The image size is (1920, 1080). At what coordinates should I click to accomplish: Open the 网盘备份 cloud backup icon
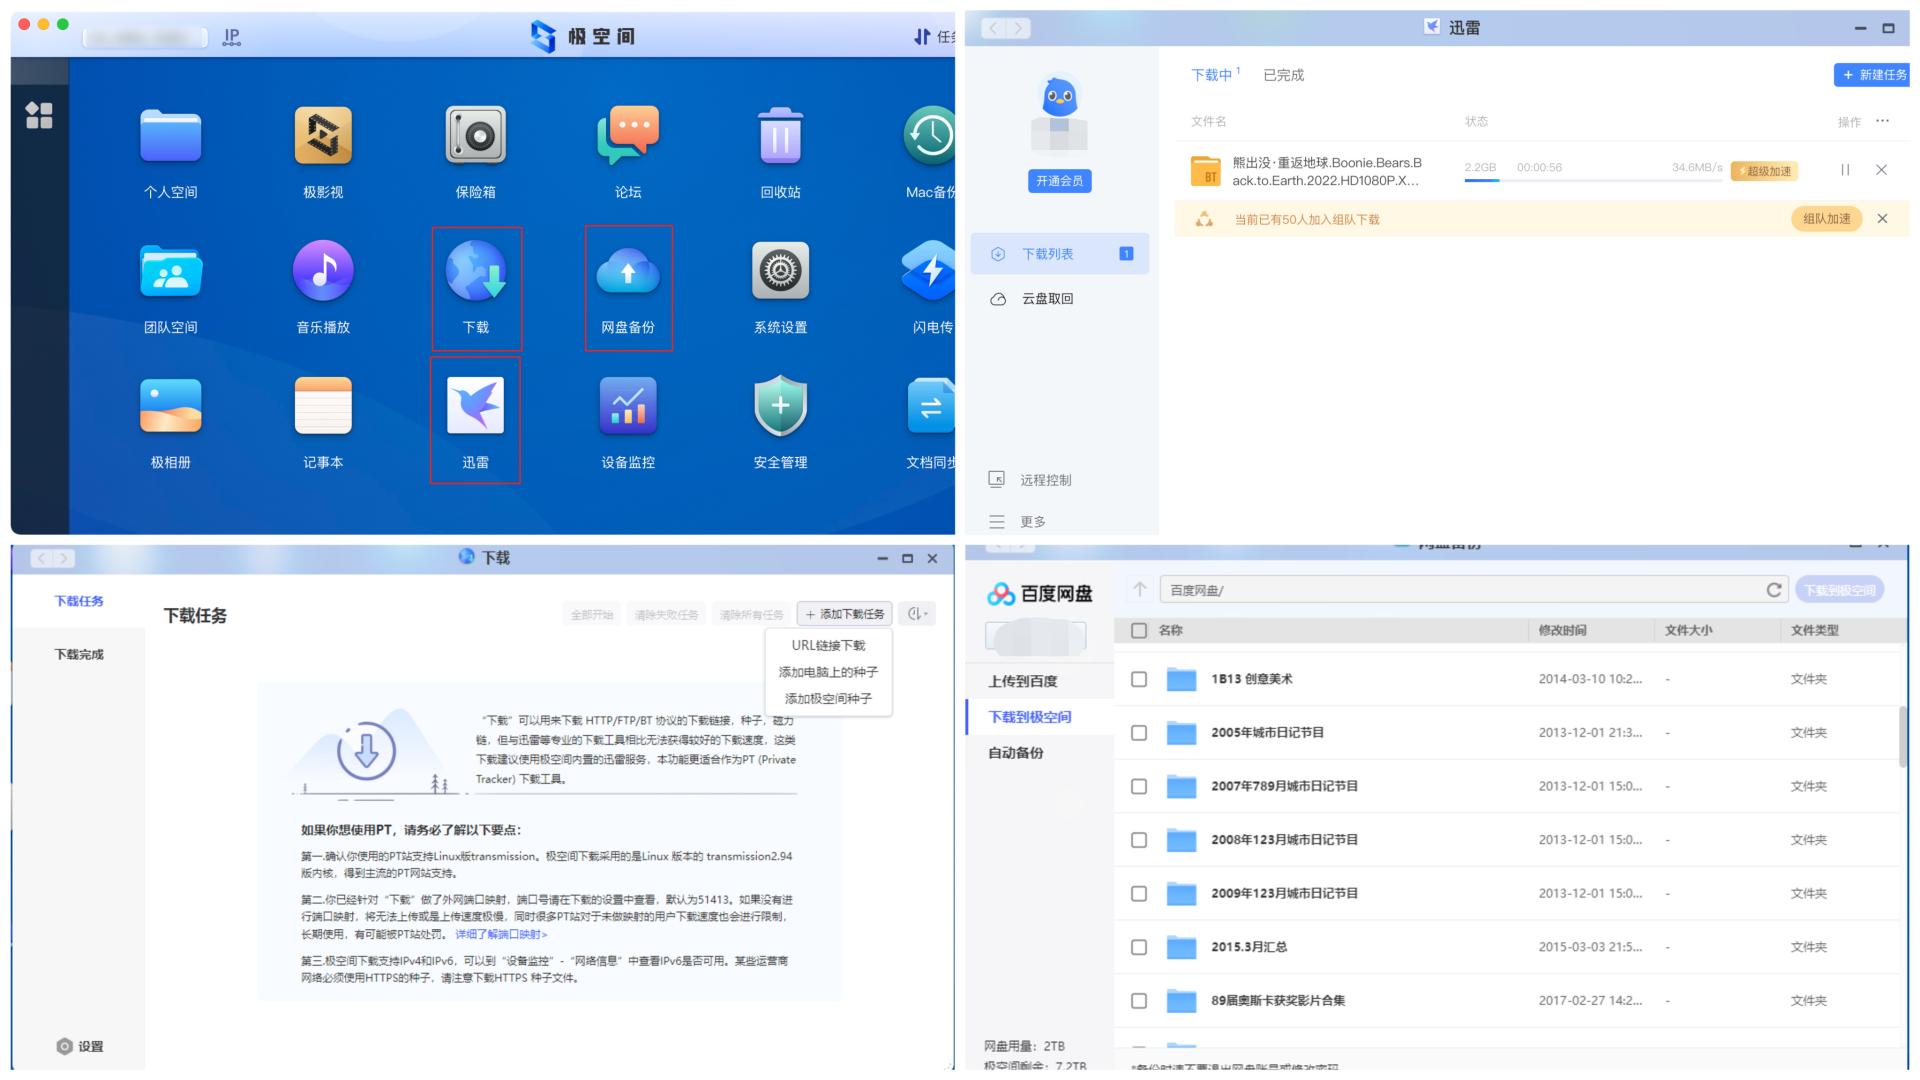[x=628, y=272]
